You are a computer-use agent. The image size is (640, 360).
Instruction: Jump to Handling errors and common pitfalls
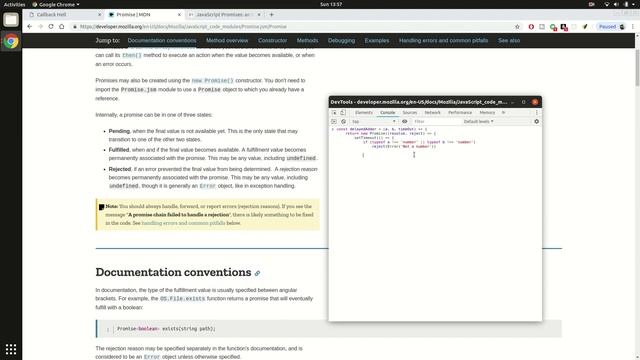443,40
